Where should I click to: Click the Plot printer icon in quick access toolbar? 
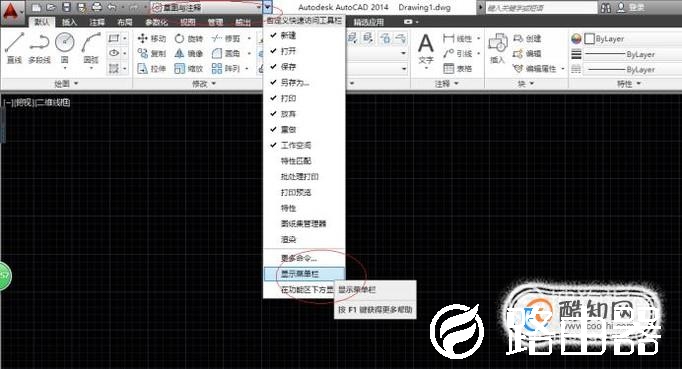click(97, 7)
